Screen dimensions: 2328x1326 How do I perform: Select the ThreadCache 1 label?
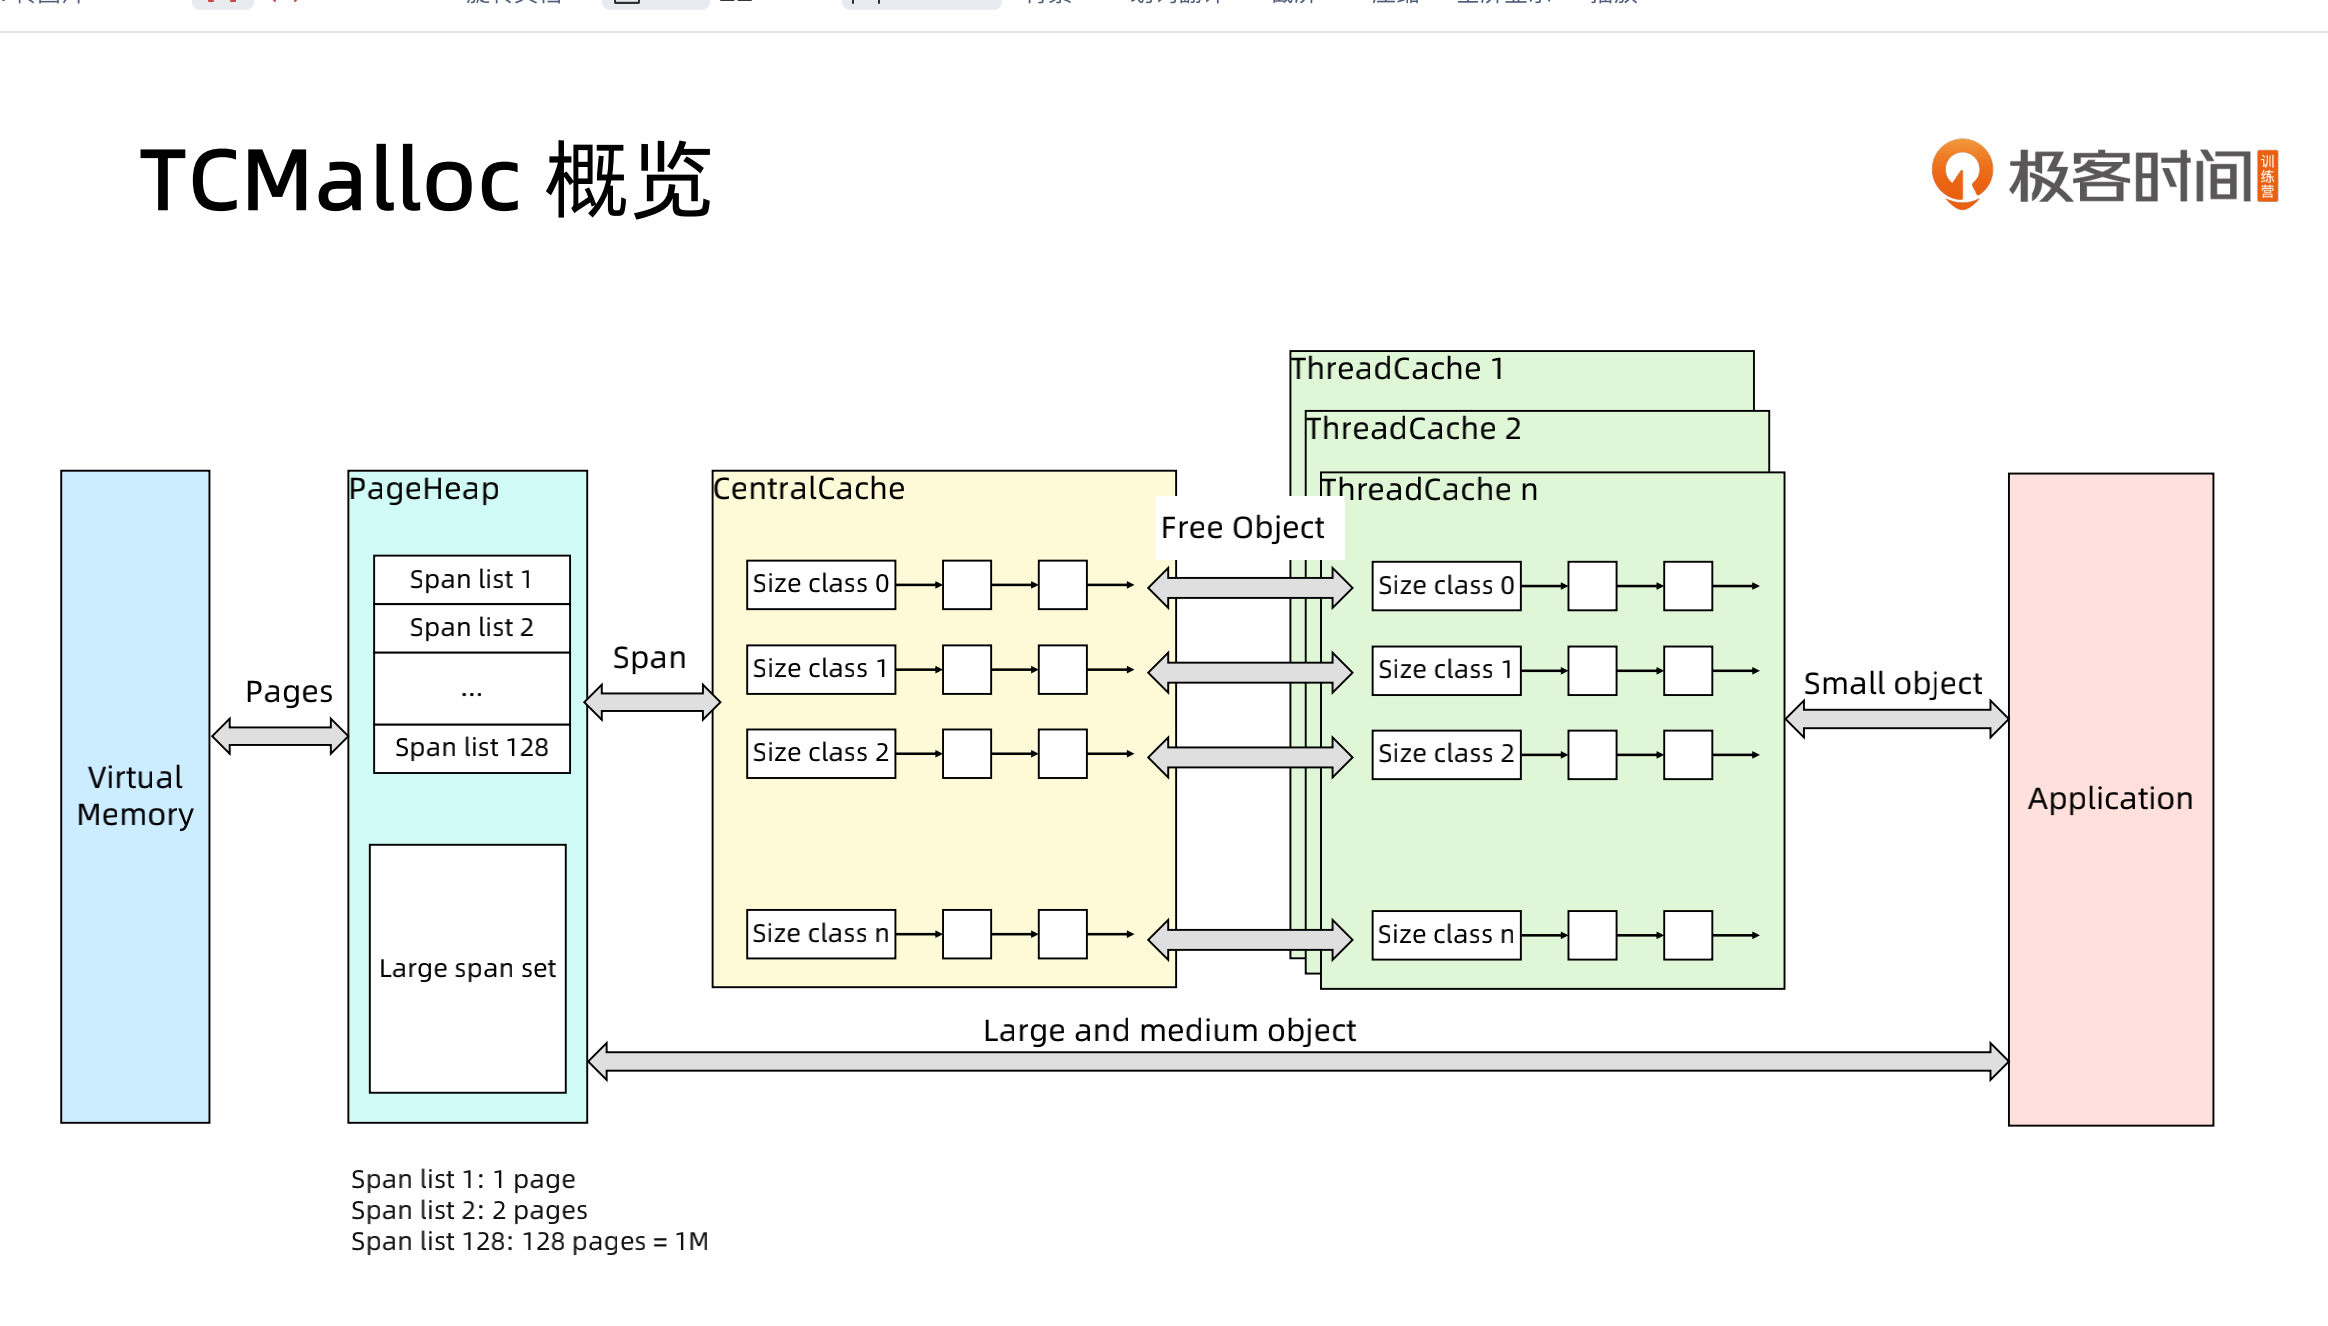pyautogui.click(x=1397, y=369)
